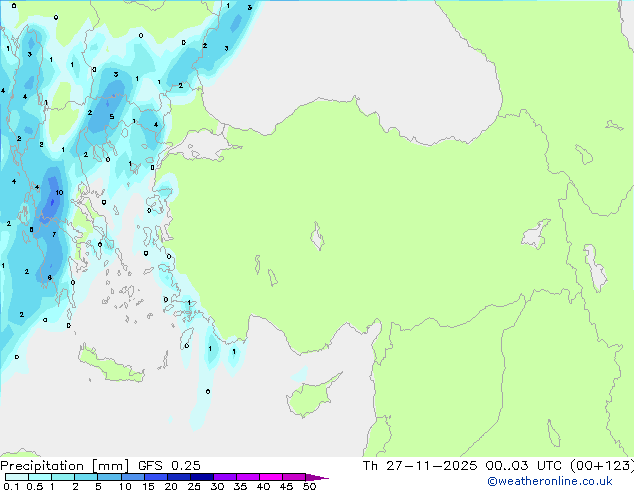
Task: Click the above-50 mm arrow tip swatch
Action: coord(316,477)
